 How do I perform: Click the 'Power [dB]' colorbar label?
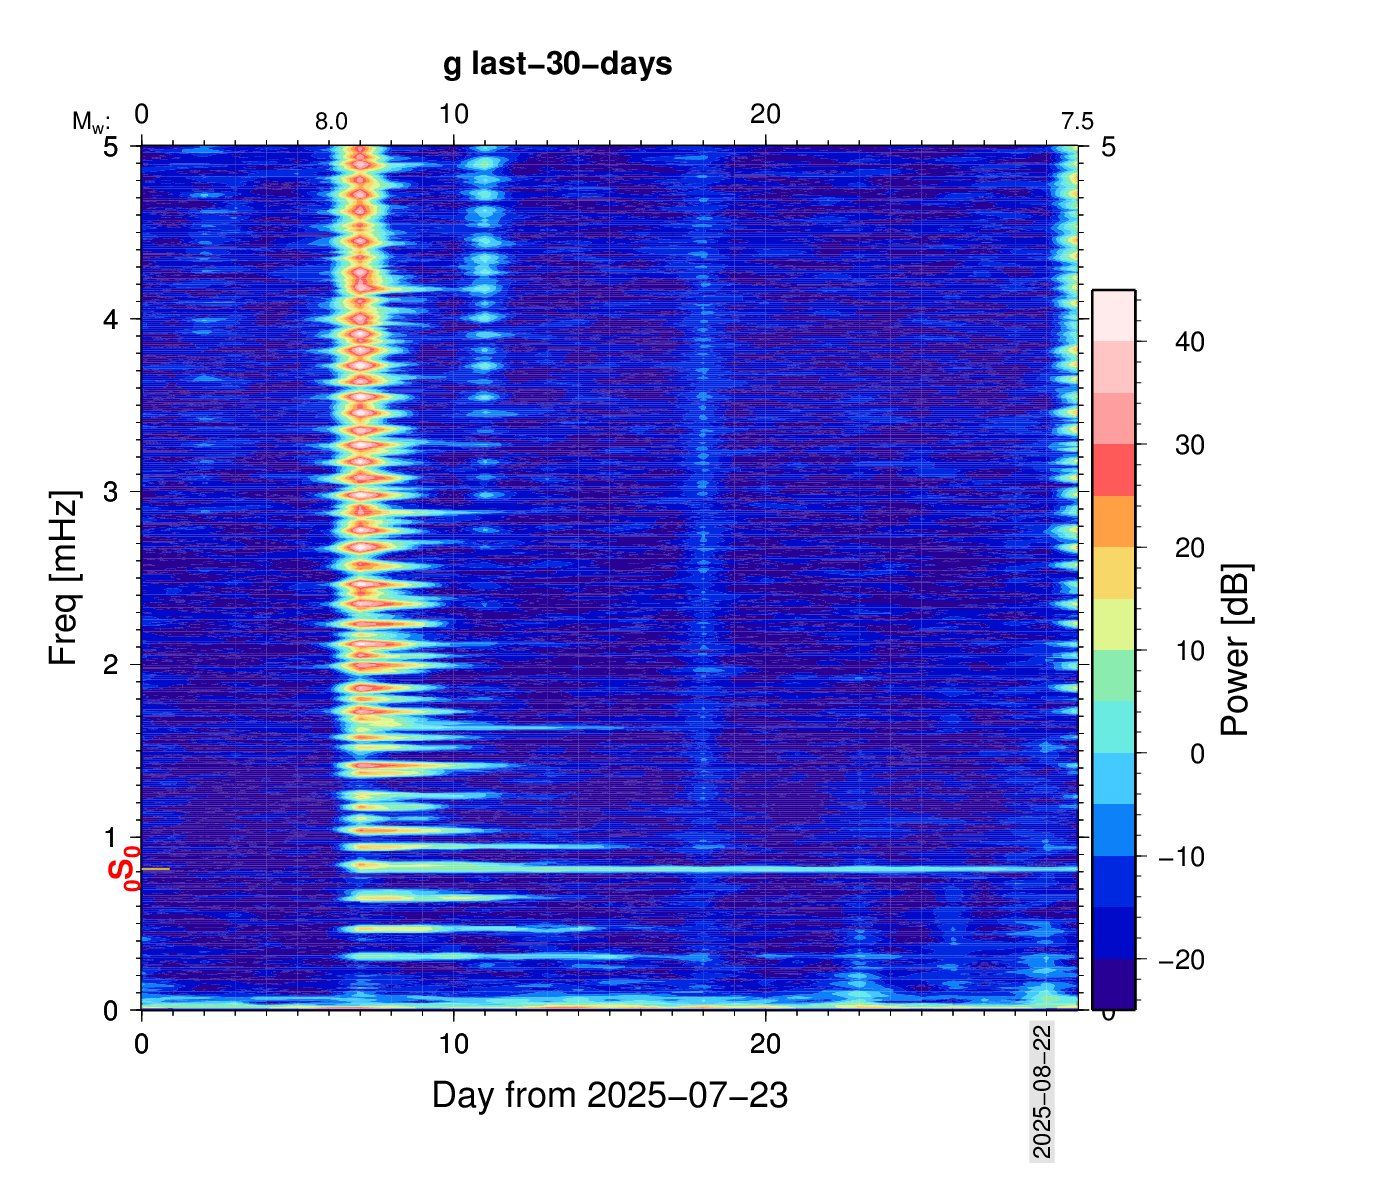click(1236, 650)
